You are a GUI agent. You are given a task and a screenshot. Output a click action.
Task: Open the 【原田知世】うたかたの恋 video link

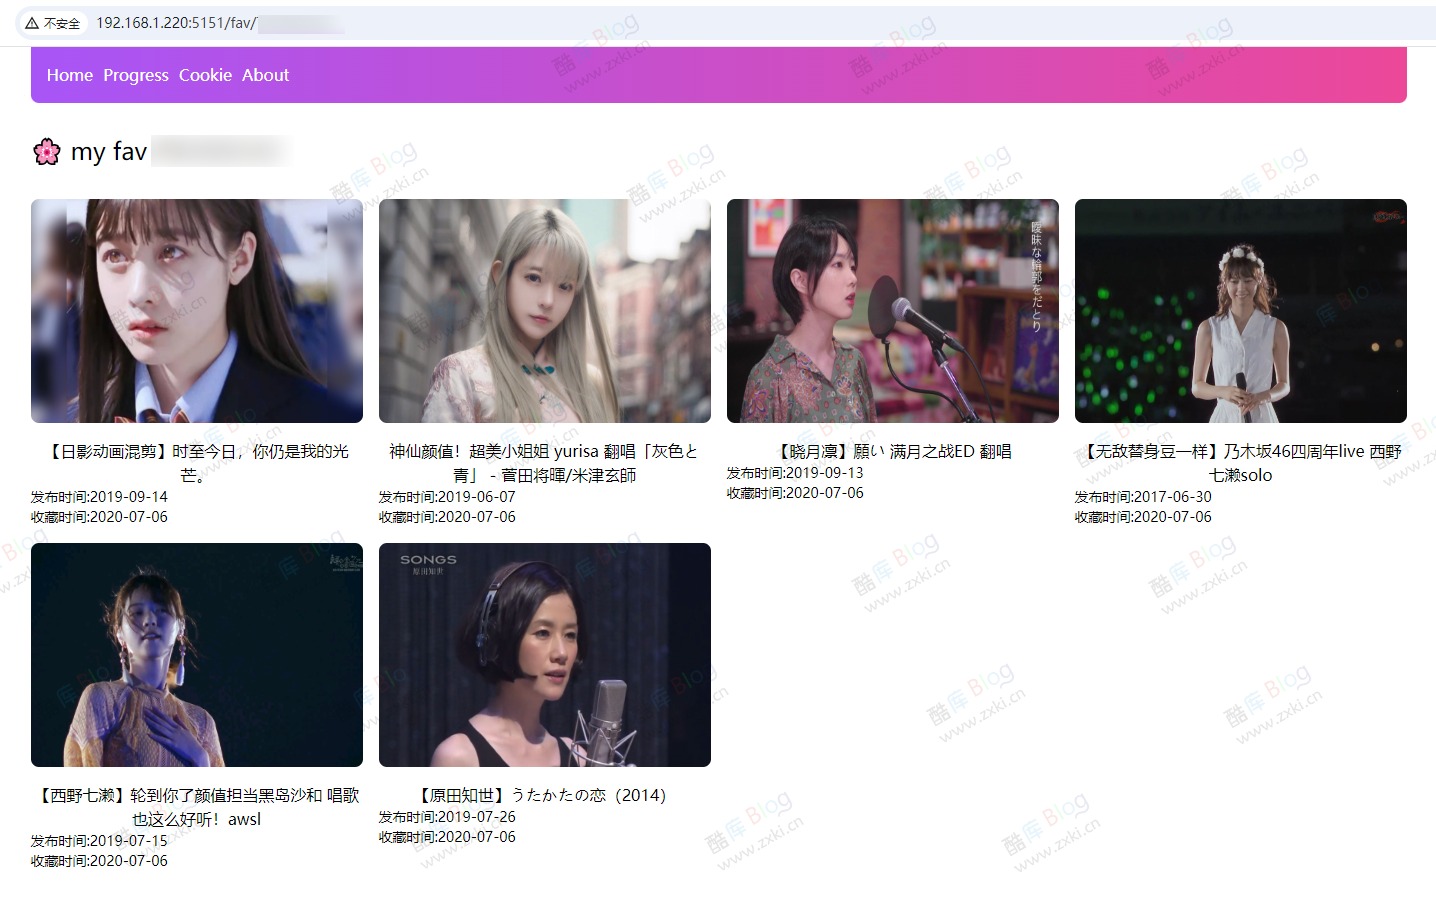tap(544, 795)
